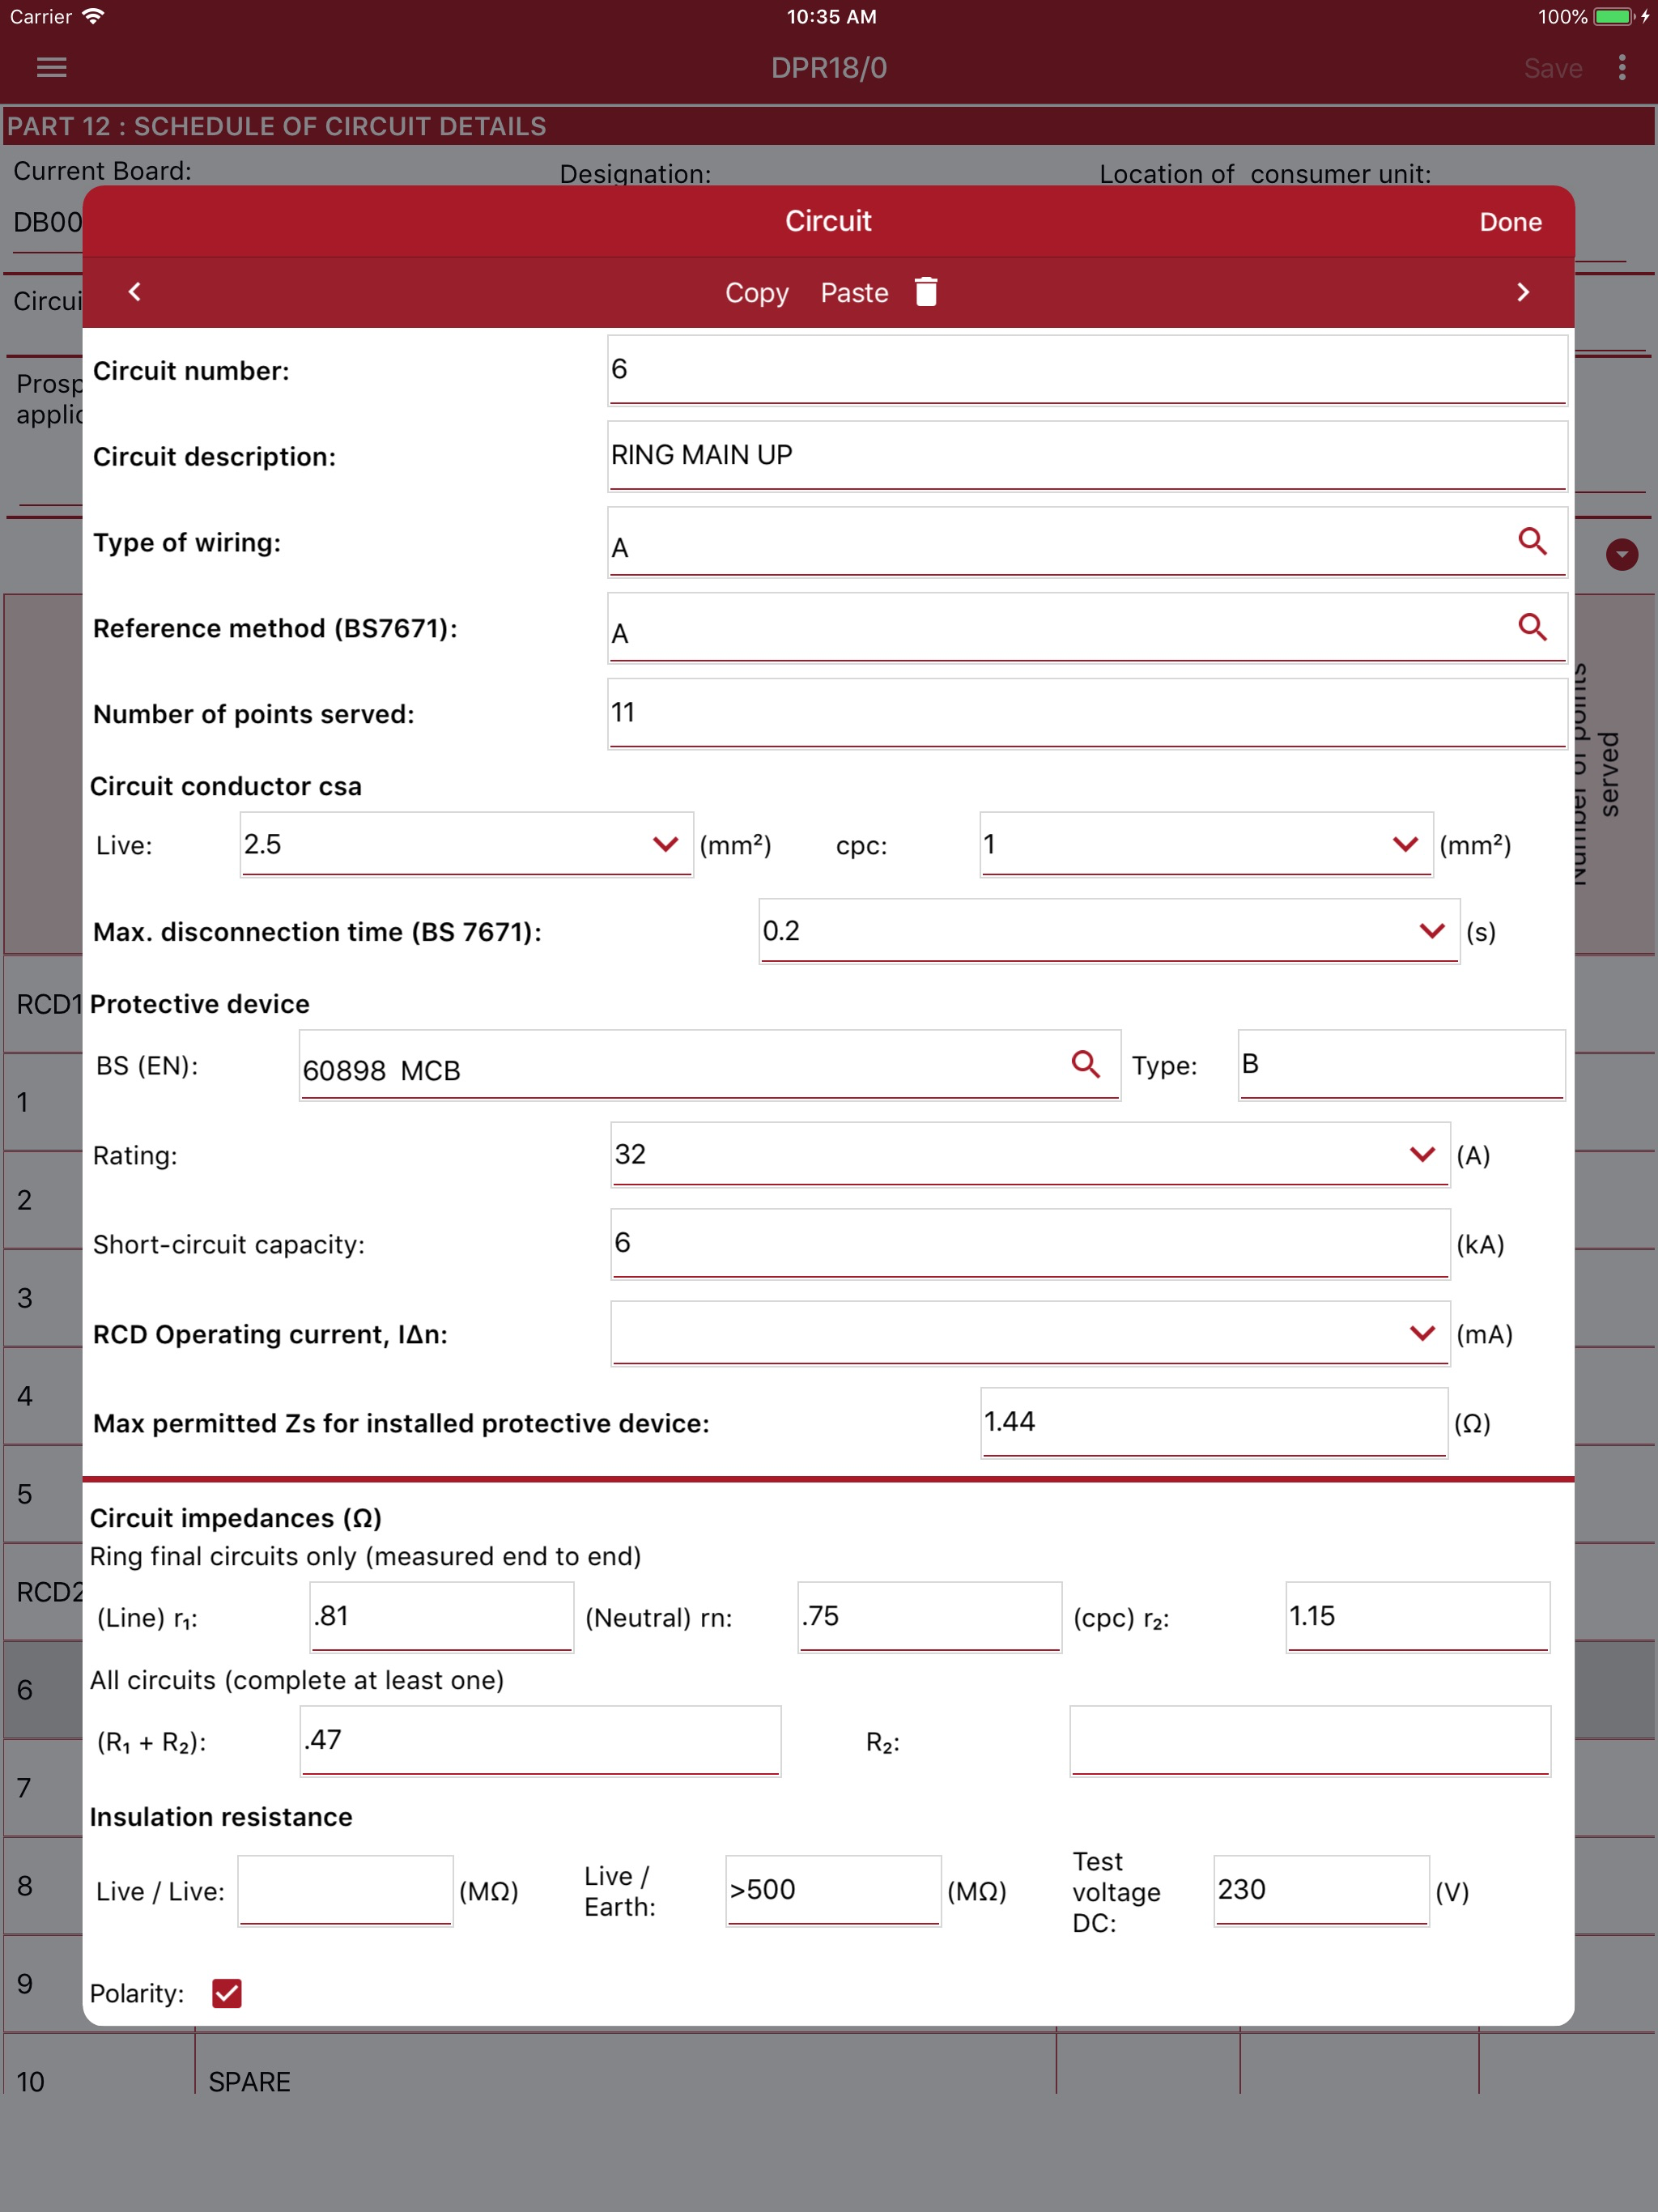Open the Rating dropdown
The image size is (1658, 2212).
click(x=1422, y=1154)
